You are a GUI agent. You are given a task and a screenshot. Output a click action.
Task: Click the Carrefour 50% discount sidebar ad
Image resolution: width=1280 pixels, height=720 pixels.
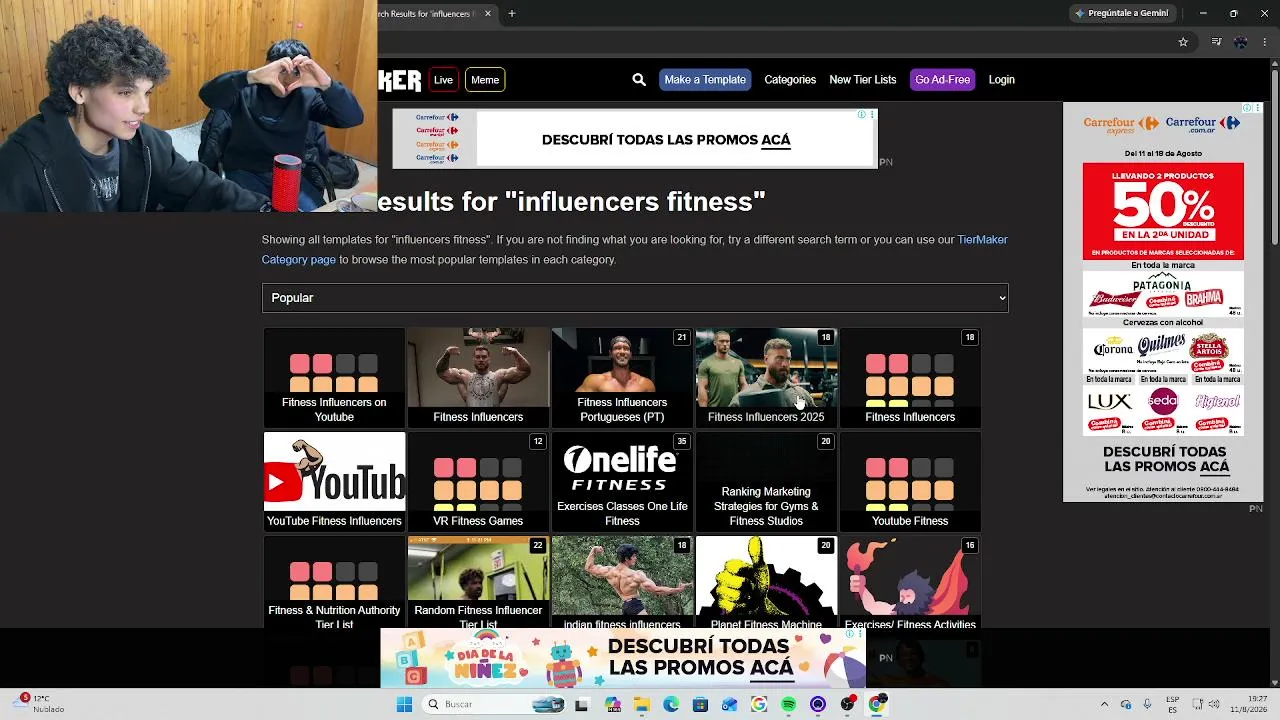coord(1163,304)
